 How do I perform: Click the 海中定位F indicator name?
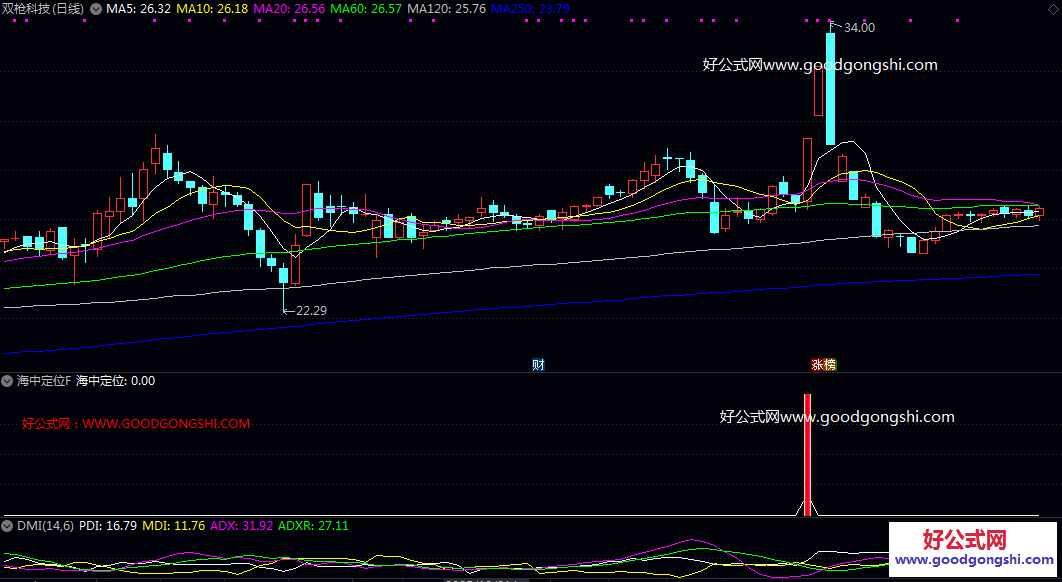(x=43, y=381)
